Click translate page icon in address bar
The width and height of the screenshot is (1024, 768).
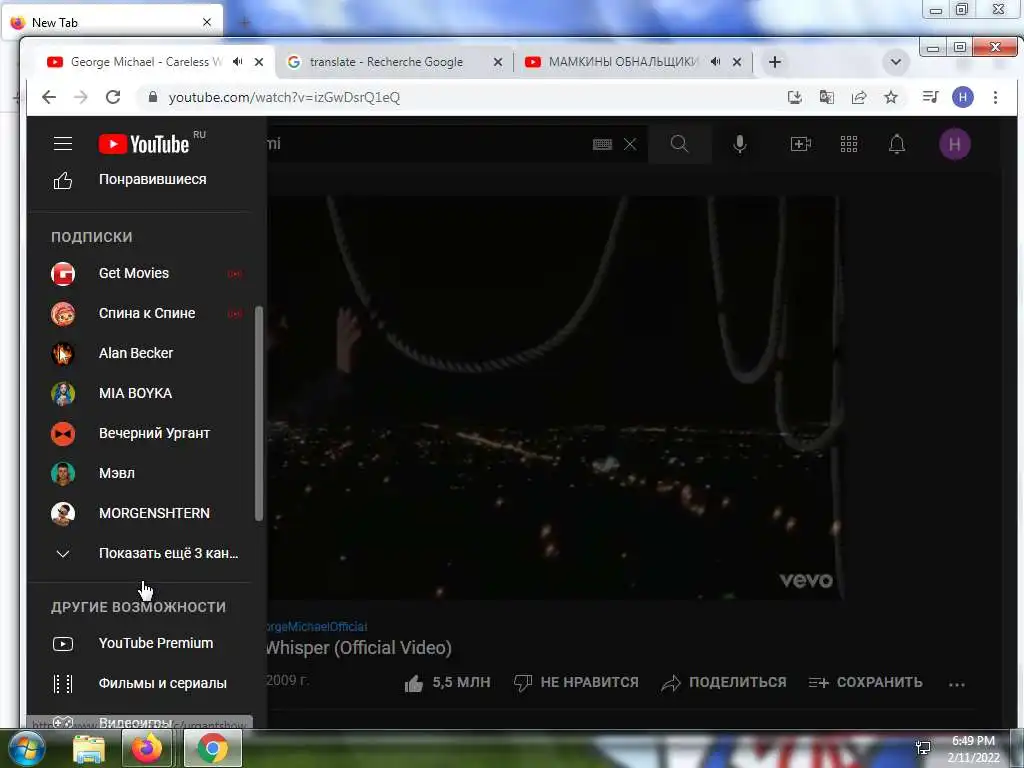pos(827,97)
